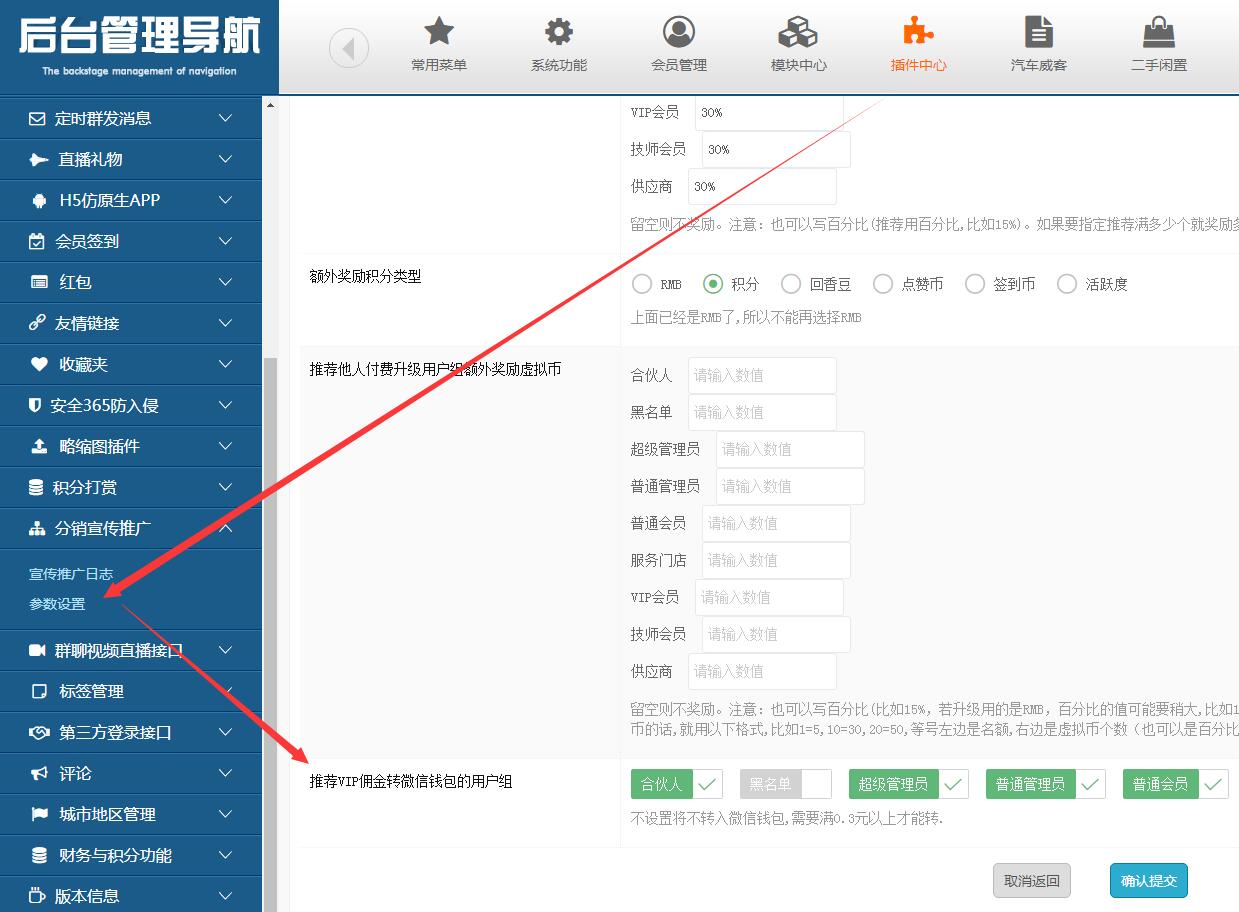Select the RMB radio button
1239x912 pixels.
click(642, 284)
